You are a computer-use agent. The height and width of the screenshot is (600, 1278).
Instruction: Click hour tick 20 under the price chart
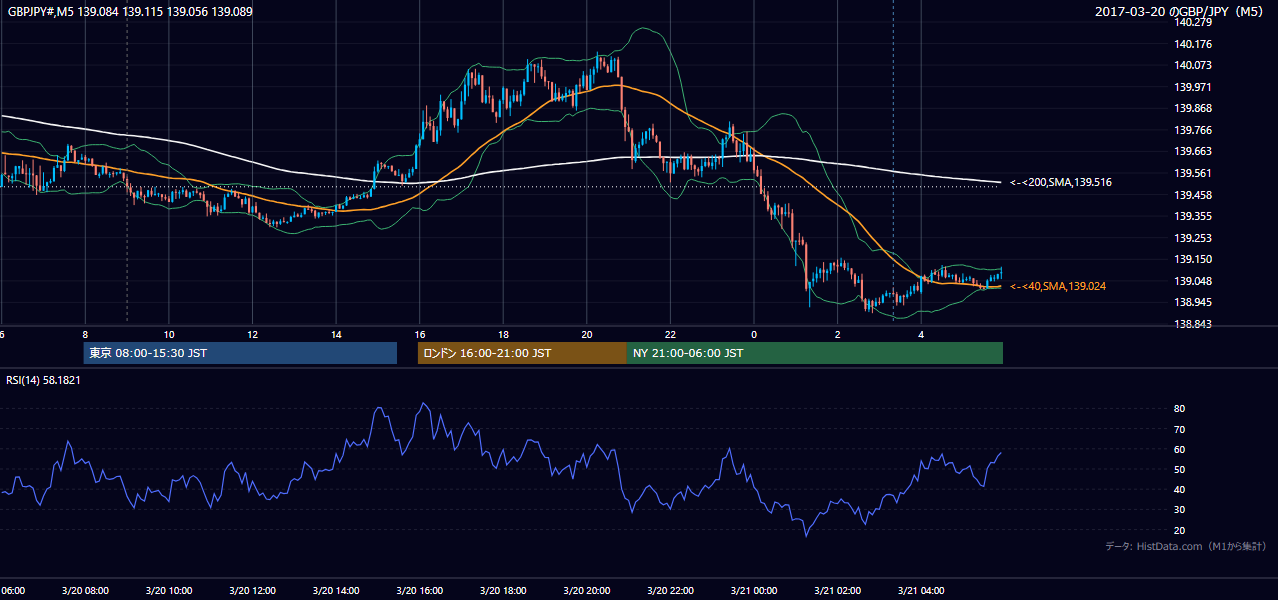[x=587, y=334]
